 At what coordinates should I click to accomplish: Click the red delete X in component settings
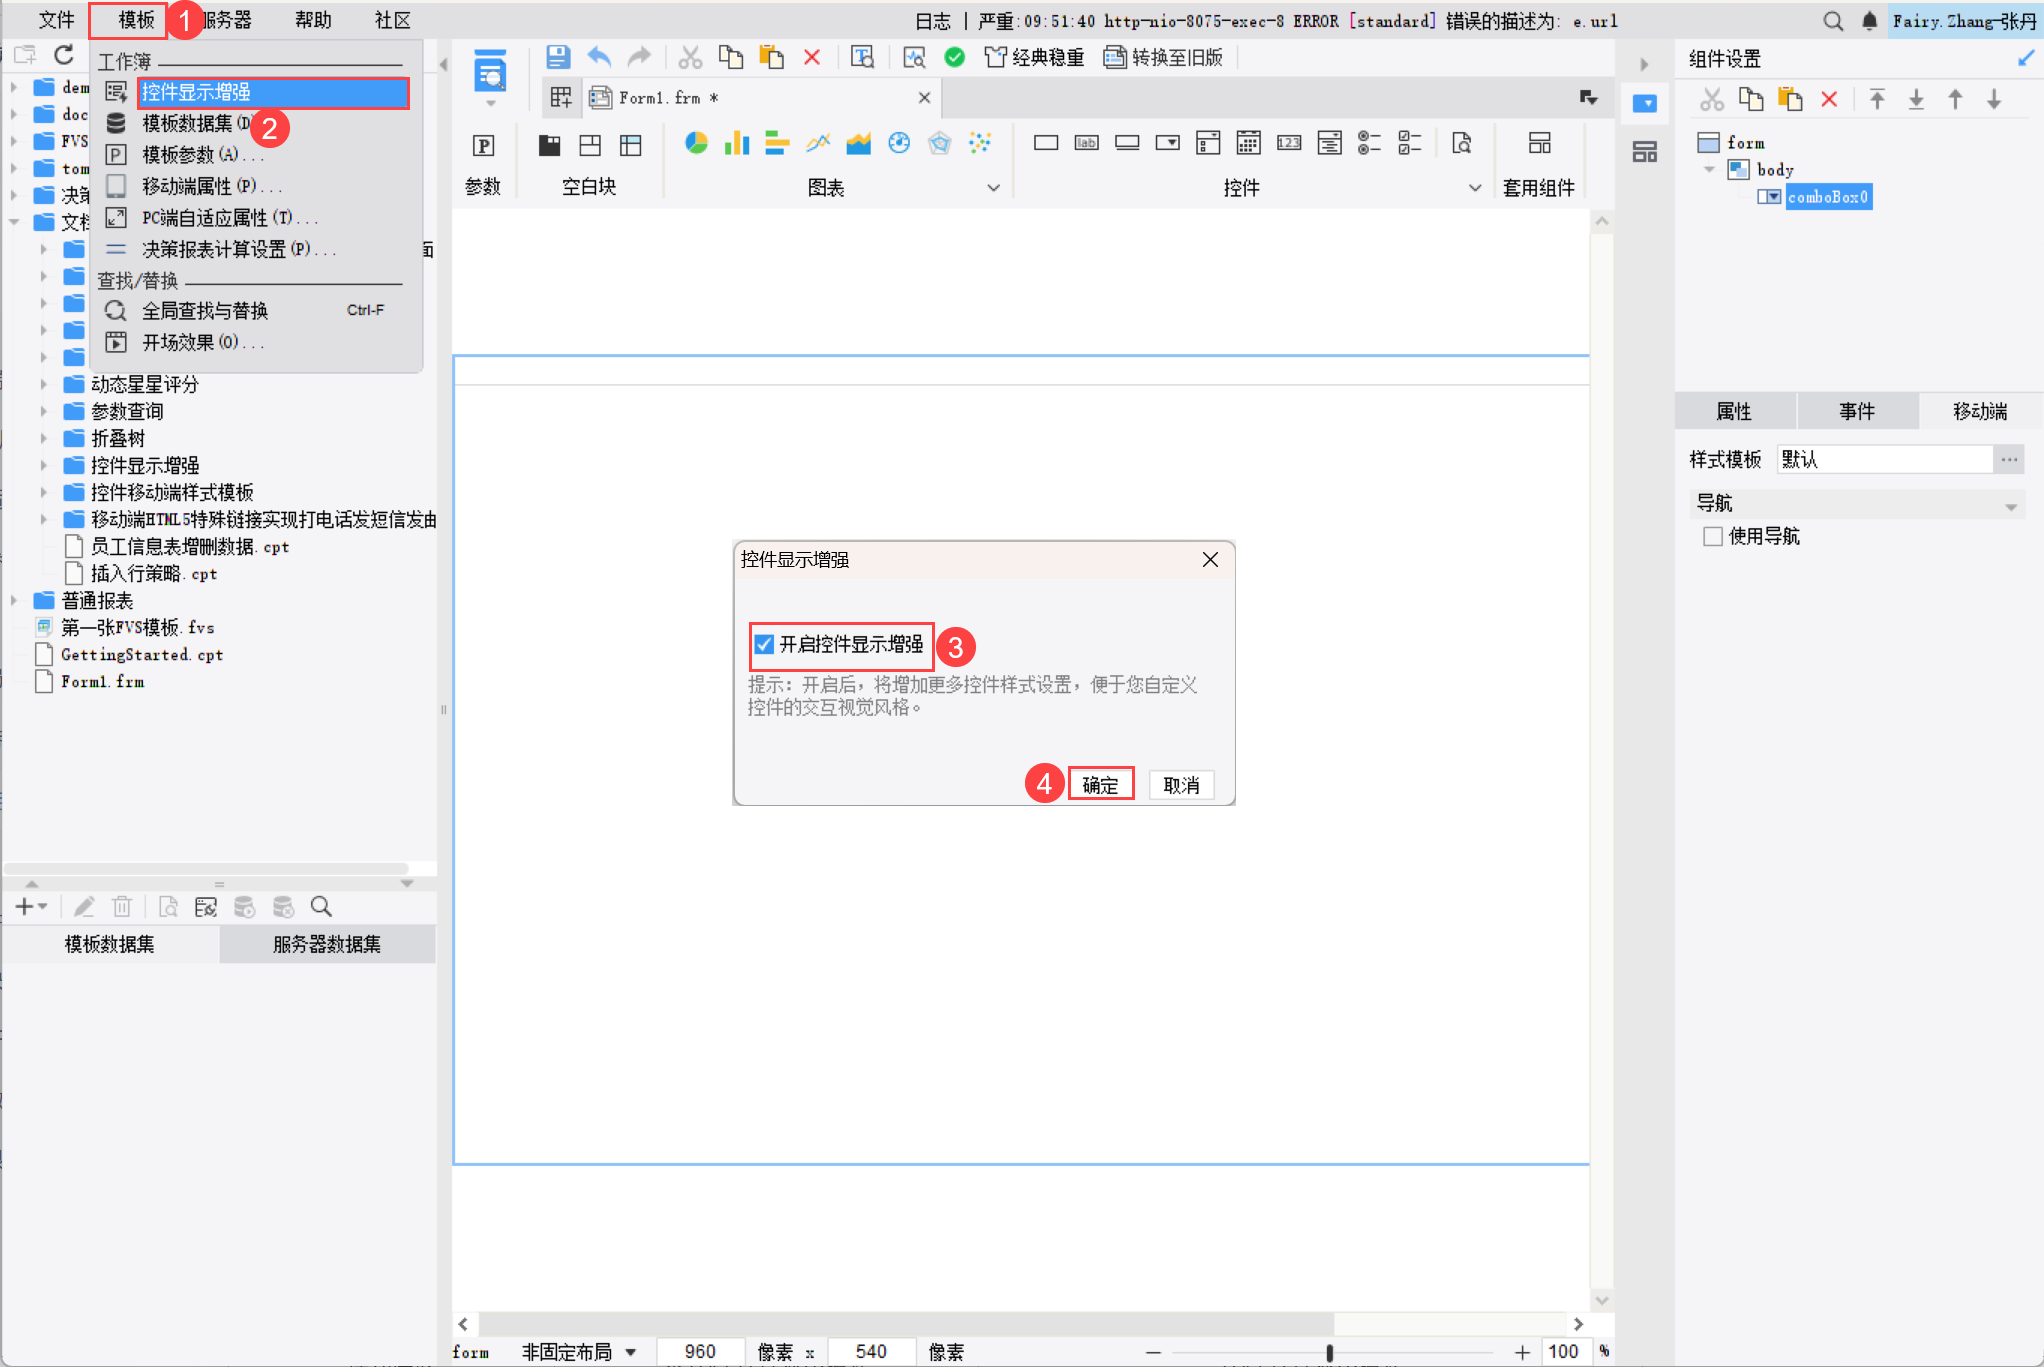[x=1829, y=99]
